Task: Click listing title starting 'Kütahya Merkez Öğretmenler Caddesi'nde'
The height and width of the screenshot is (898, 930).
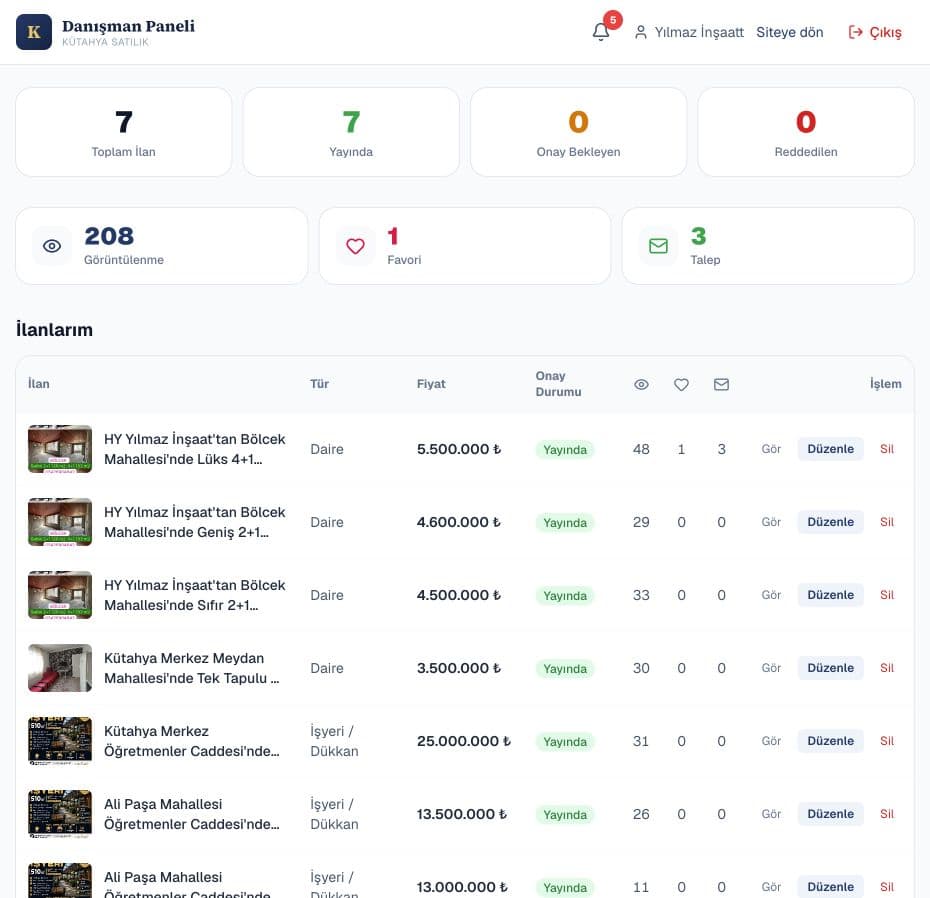Action: tap(192, 741)
